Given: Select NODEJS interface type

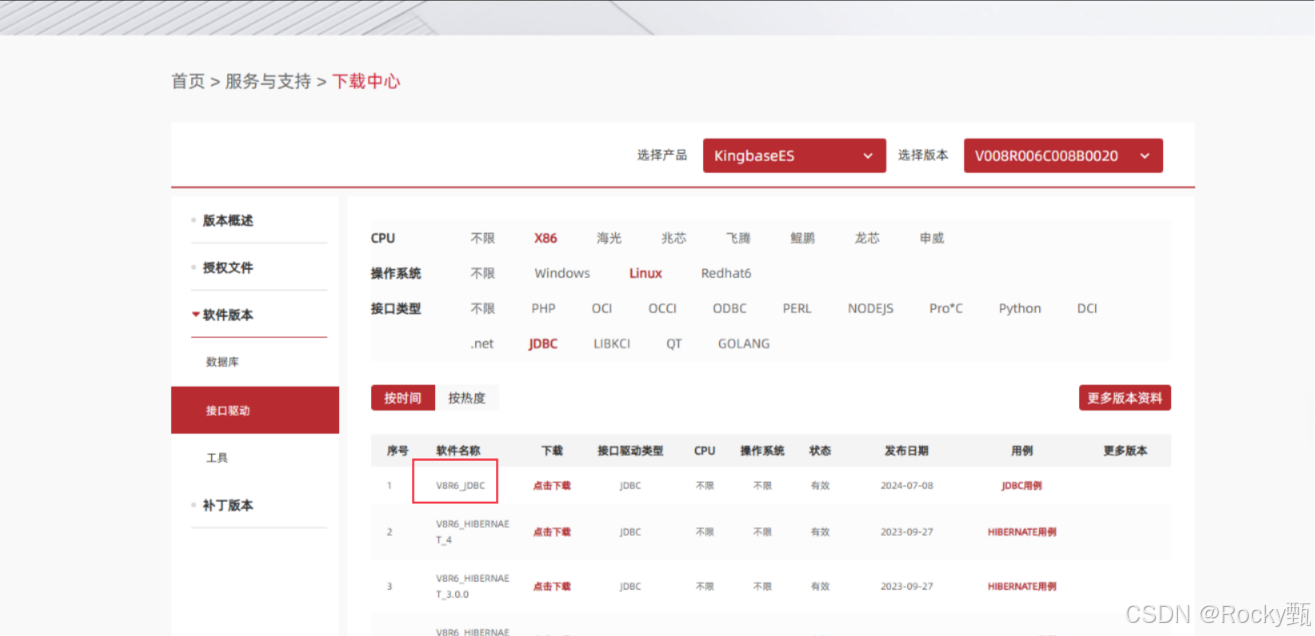Looking at the screenshot, I should tap(871, 308).
